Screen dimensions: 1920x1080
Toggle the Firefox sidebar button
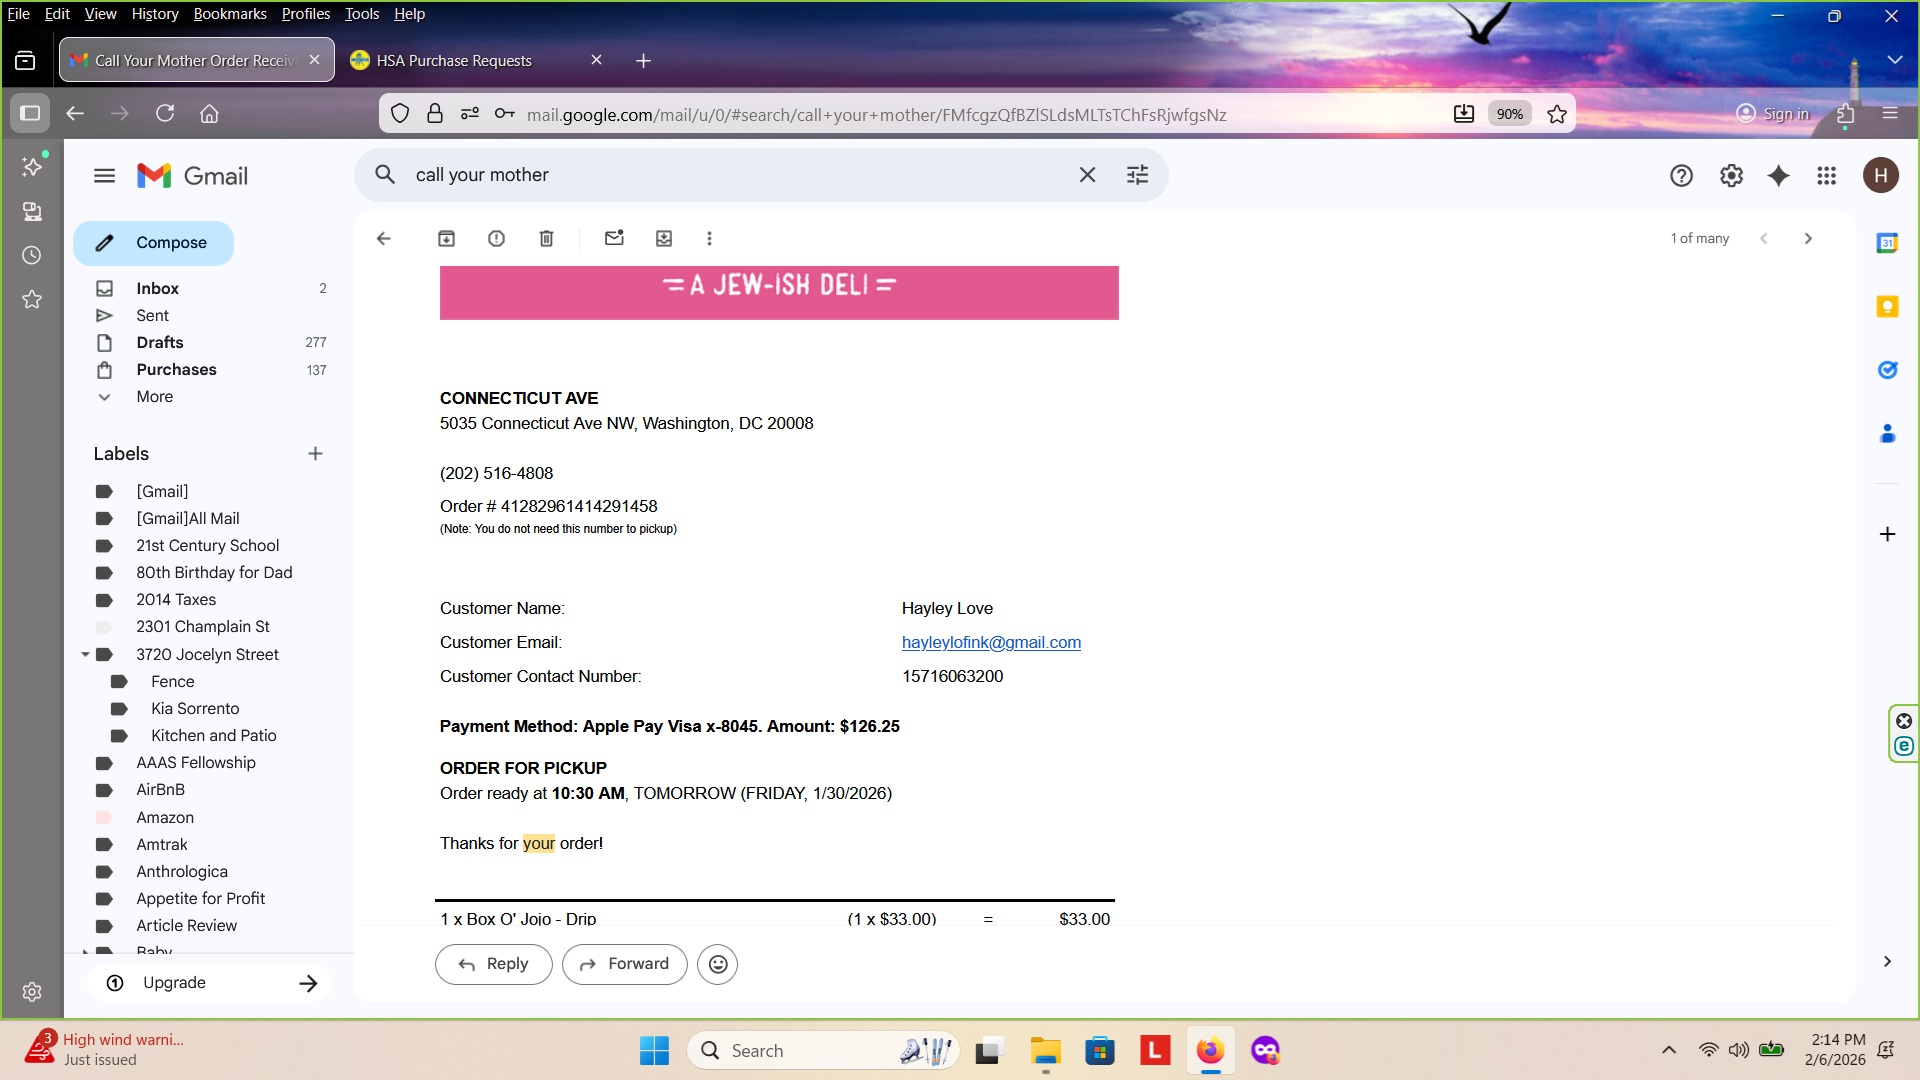30,113
